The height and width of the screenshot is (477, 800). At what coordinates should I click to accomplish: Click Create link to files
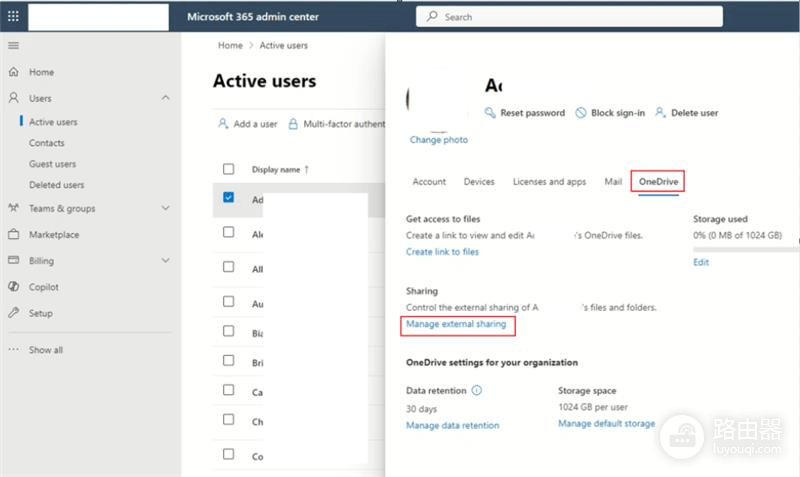pos(442,252)
